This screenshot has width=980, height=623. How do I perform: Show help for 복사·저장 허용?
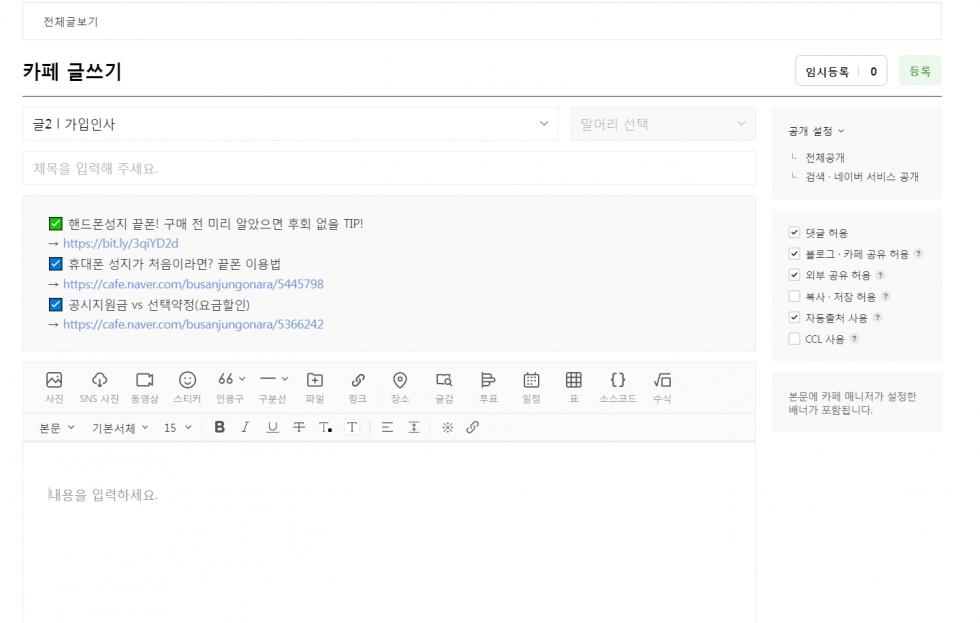(x=886, y=296)
